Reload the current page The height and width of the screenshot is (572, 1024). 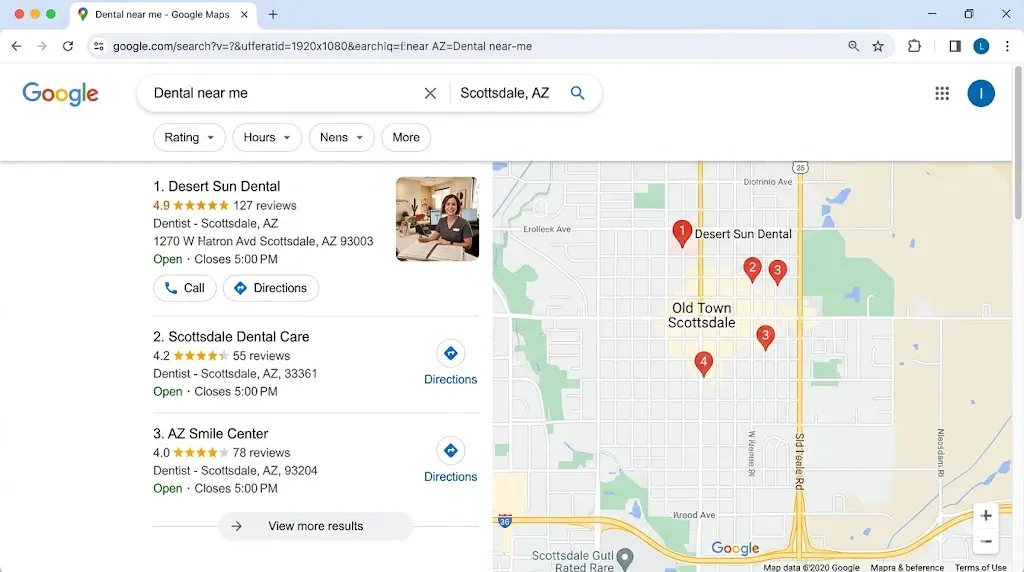pyautogui.click(x=68, y=46)
